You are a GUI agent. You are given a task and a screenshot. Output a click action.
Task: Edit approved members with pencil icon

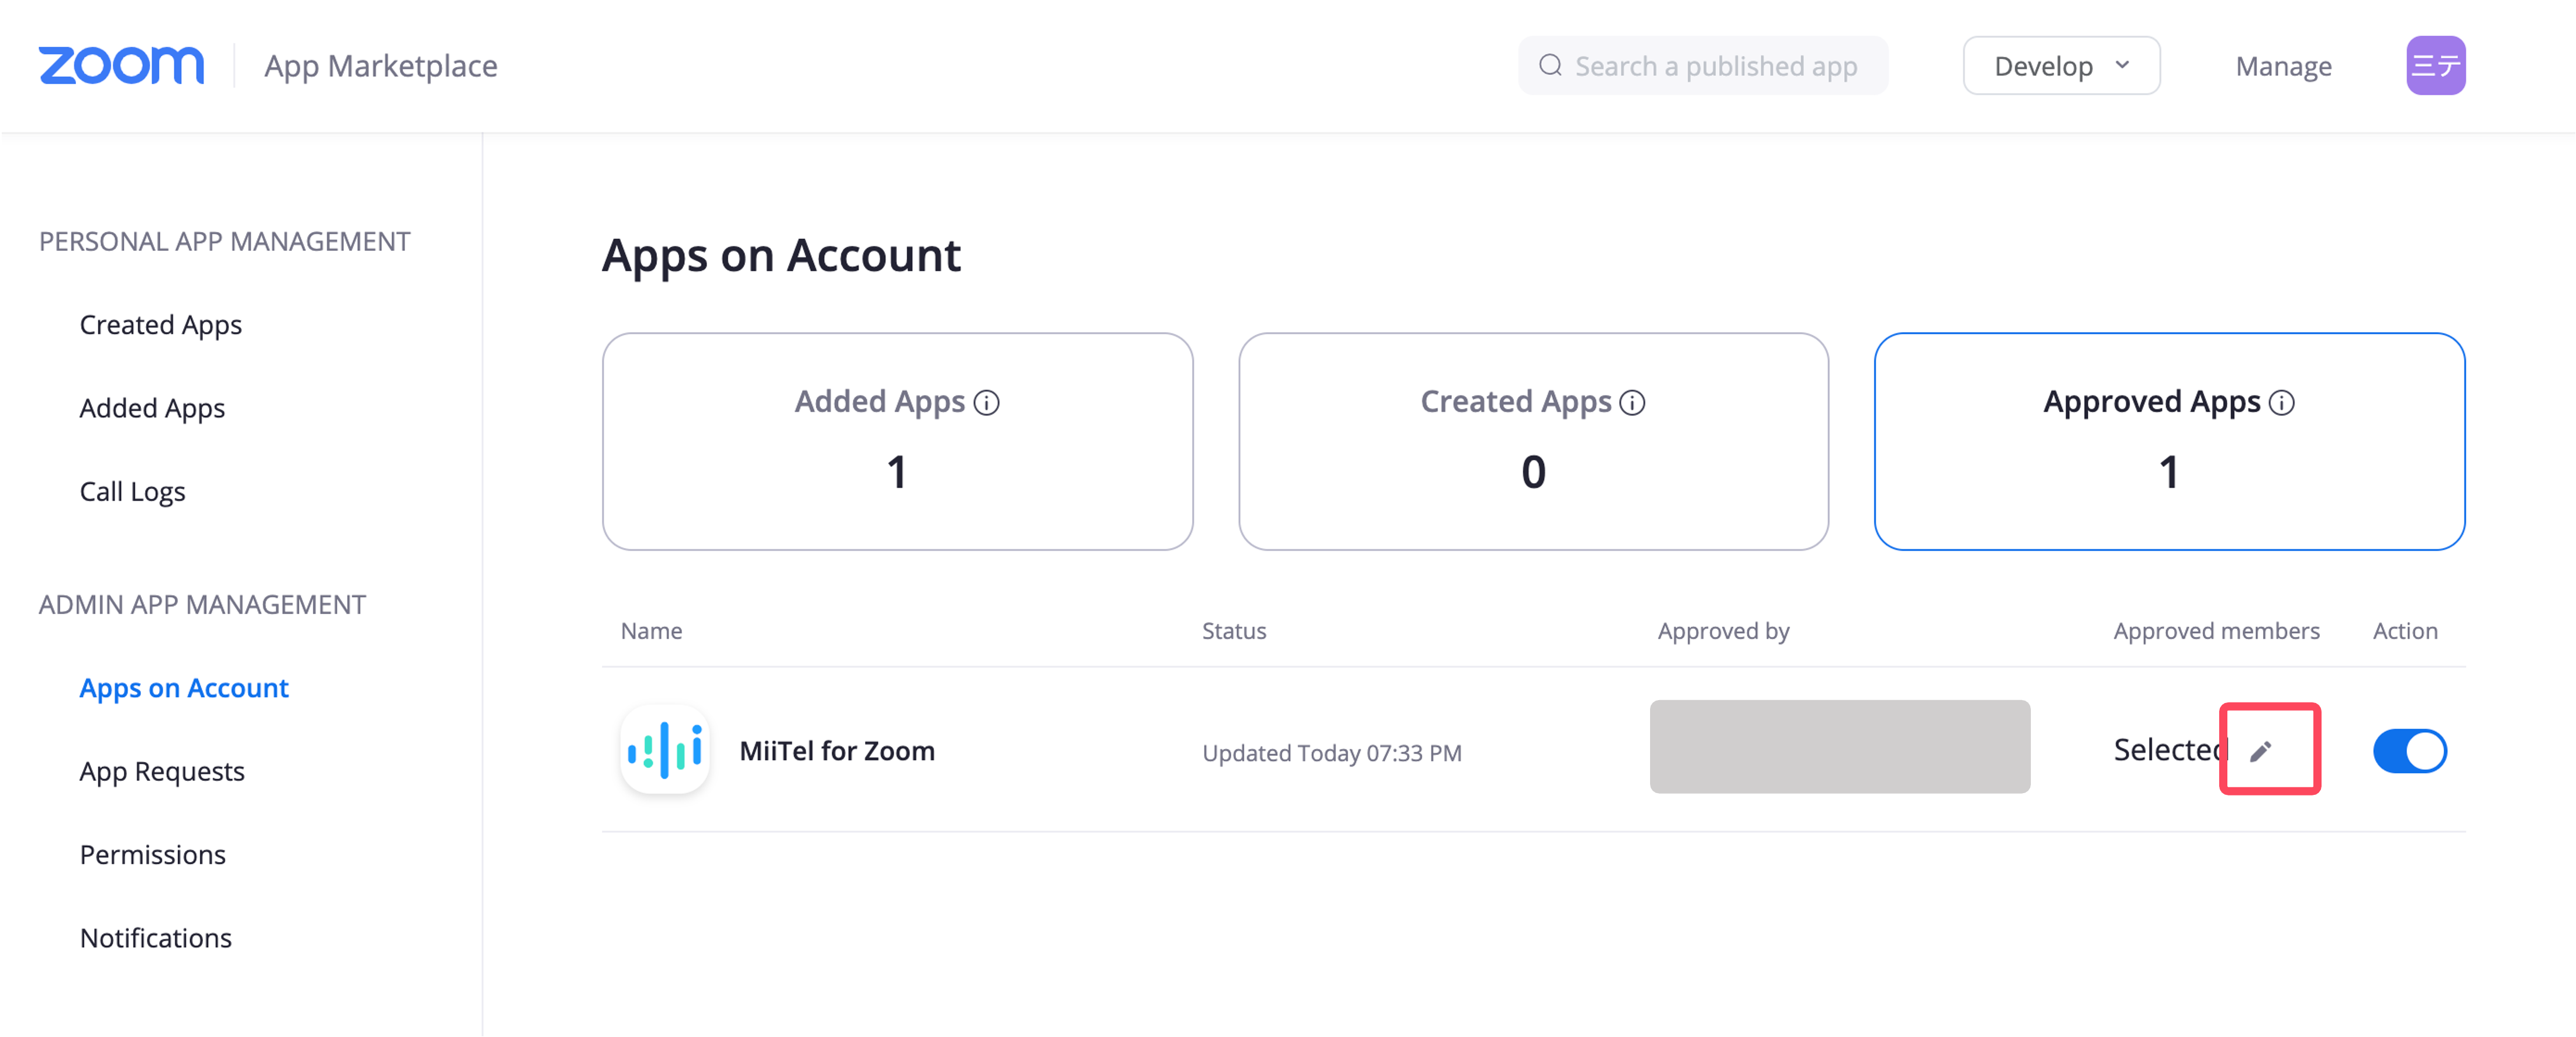[x=2261, y=751]
